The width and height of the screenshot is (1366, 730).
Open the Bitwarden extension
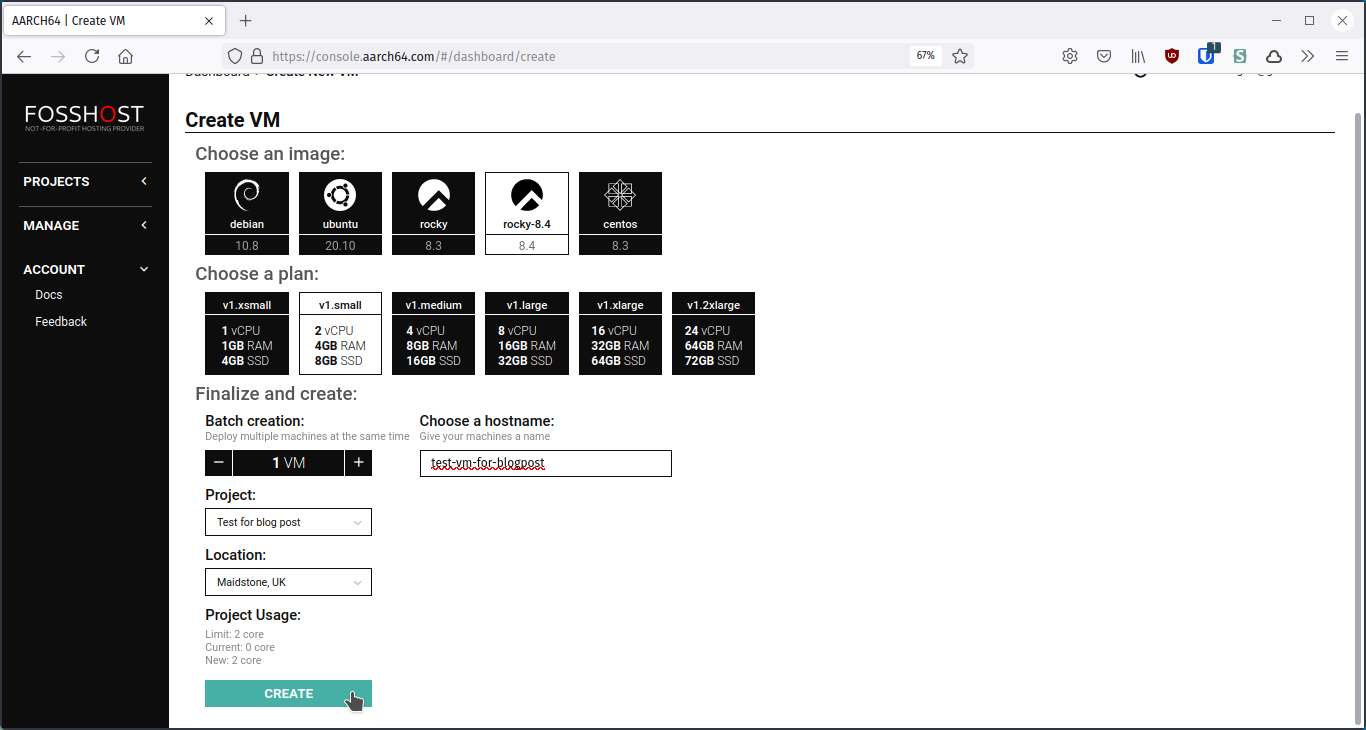(1206, 56)
